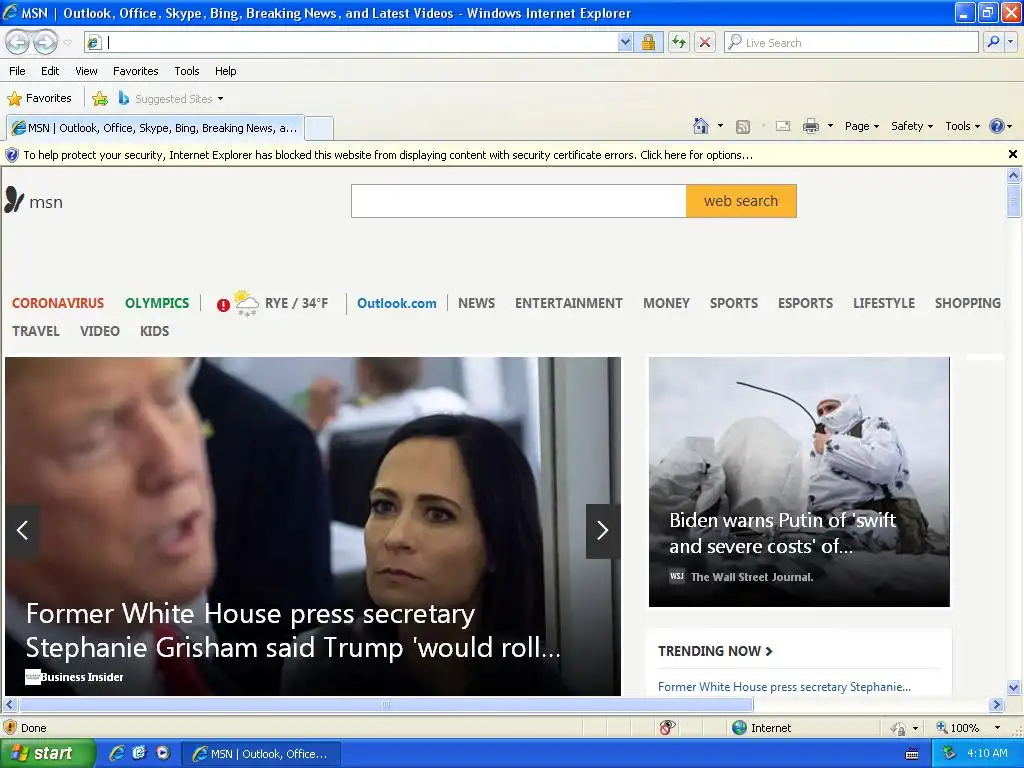The height and width of the screenshot is (768, 1024).
Task: Click the red weather alert icon
Action: tap(223, 305)
